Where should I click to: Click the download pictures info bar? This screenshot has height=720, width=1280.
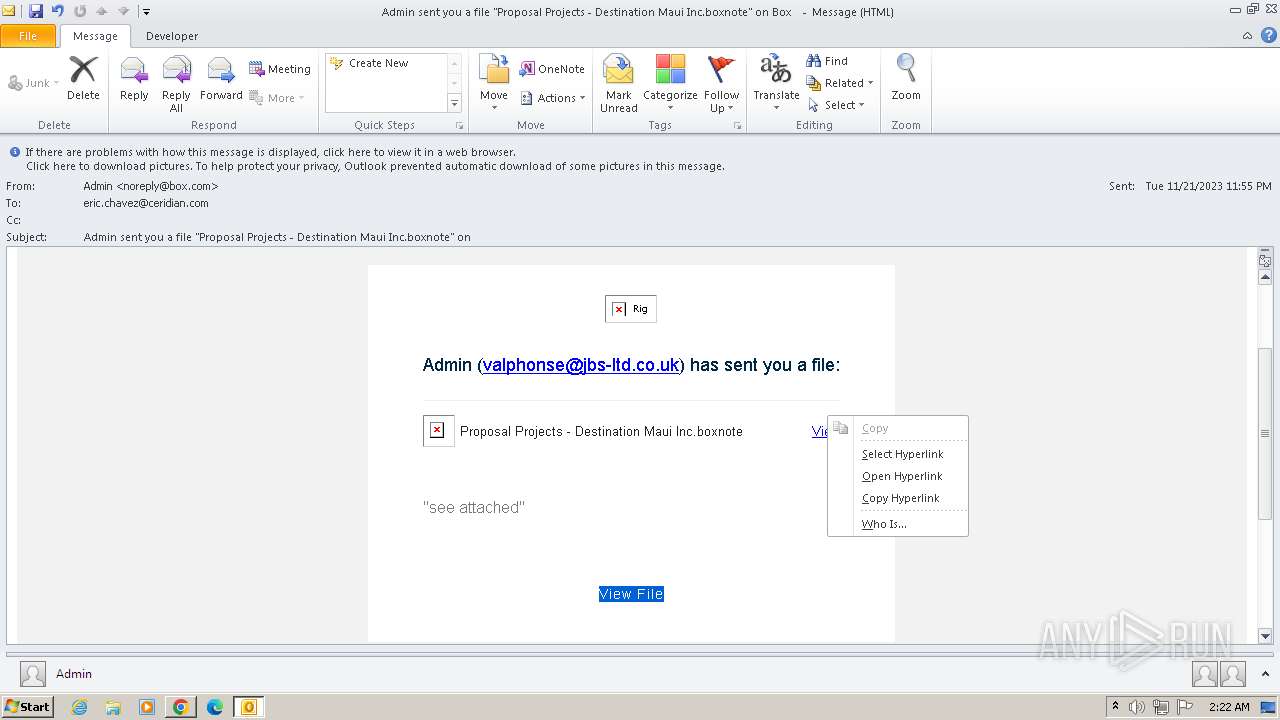[x=375, y=166]
